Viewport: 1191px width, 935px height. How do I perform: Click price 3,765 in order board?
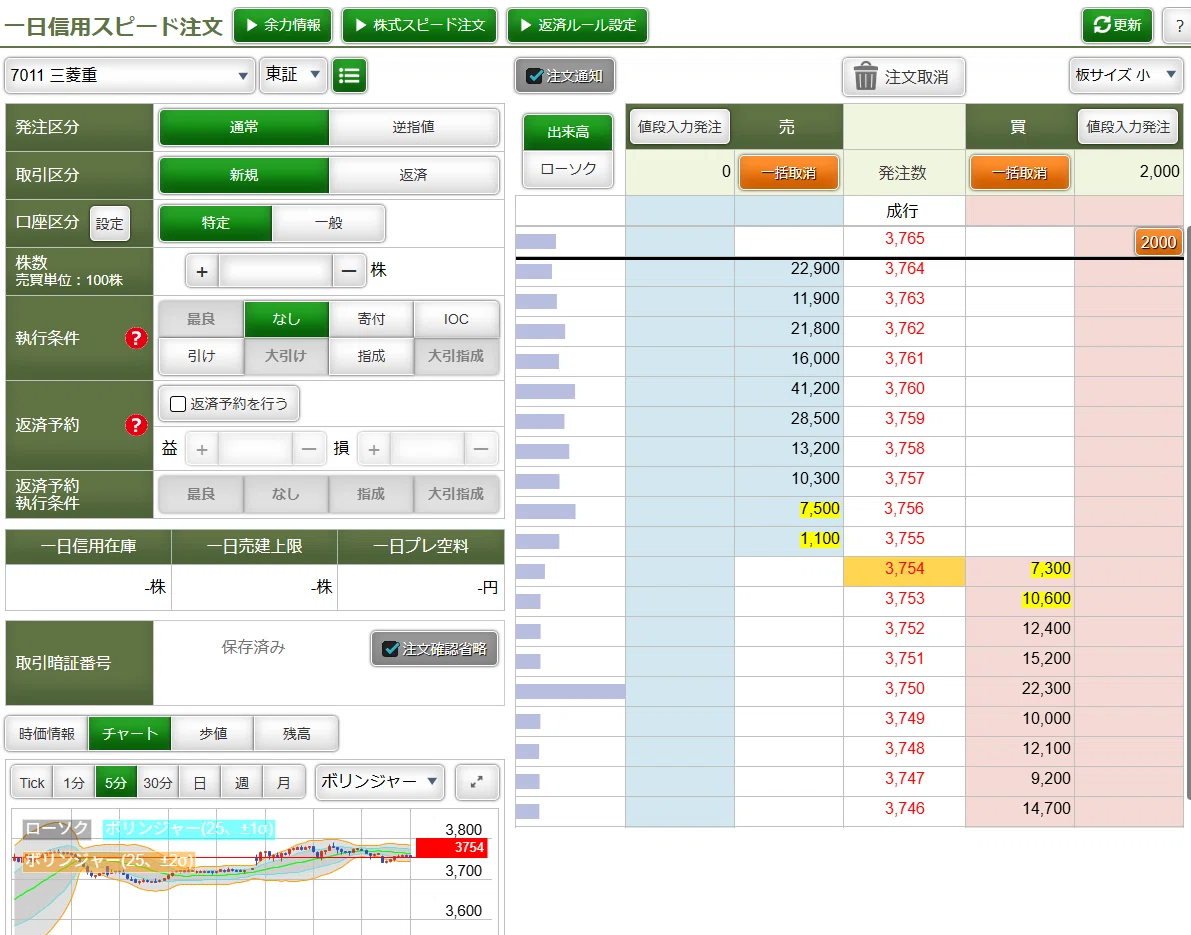click(x=904, y=238)
